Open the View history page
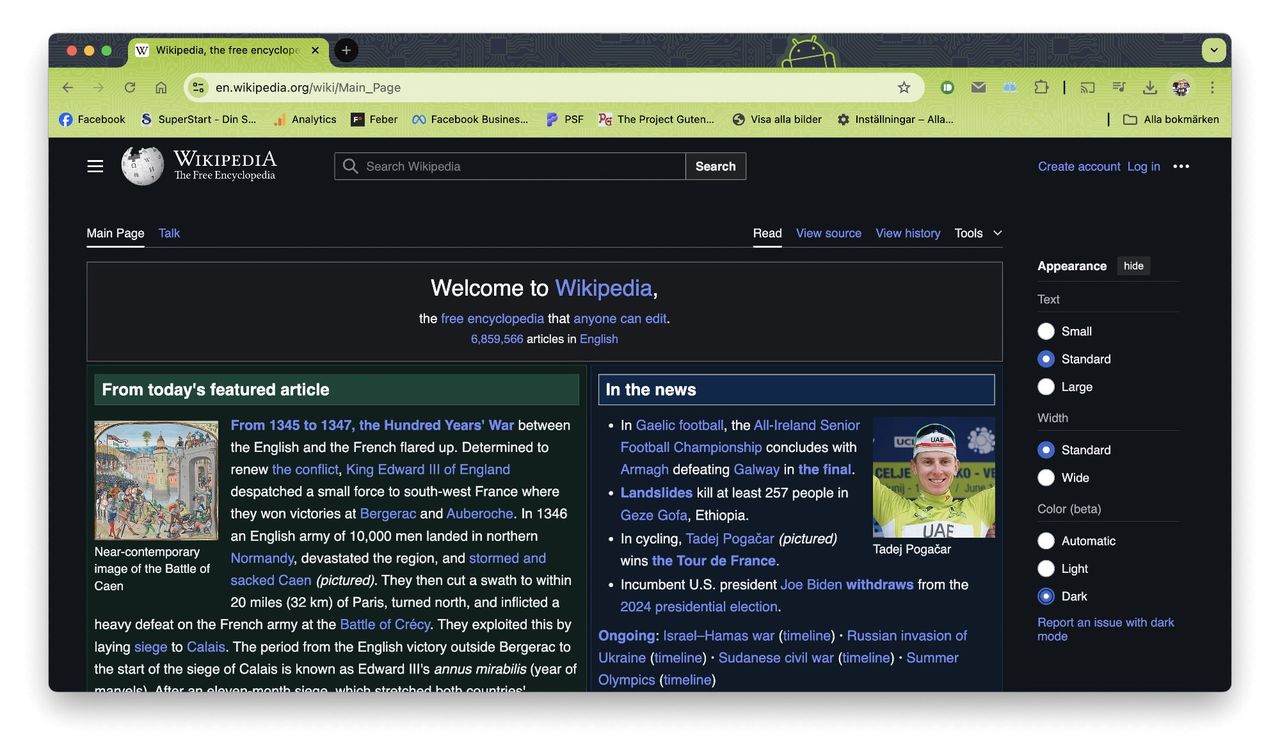The image size is (1280, 756). point(907,233)
